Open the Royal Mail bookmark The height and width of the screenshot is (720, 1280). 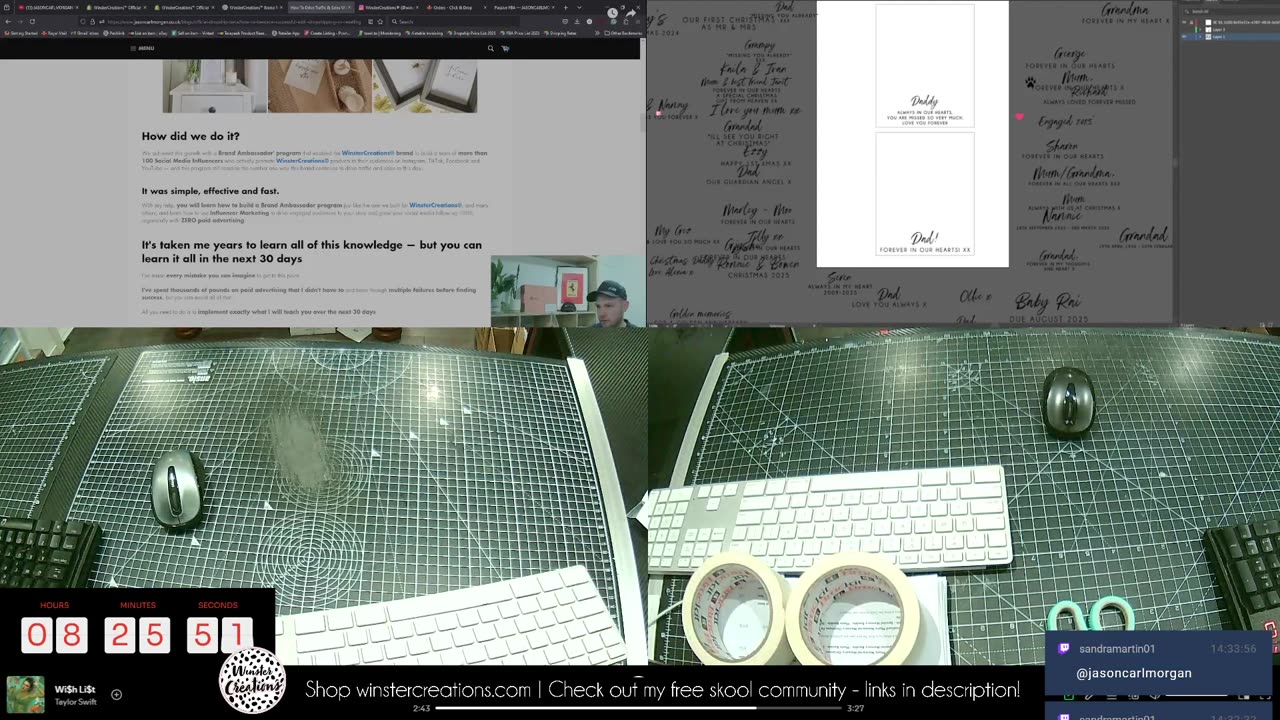pos(54,33)
